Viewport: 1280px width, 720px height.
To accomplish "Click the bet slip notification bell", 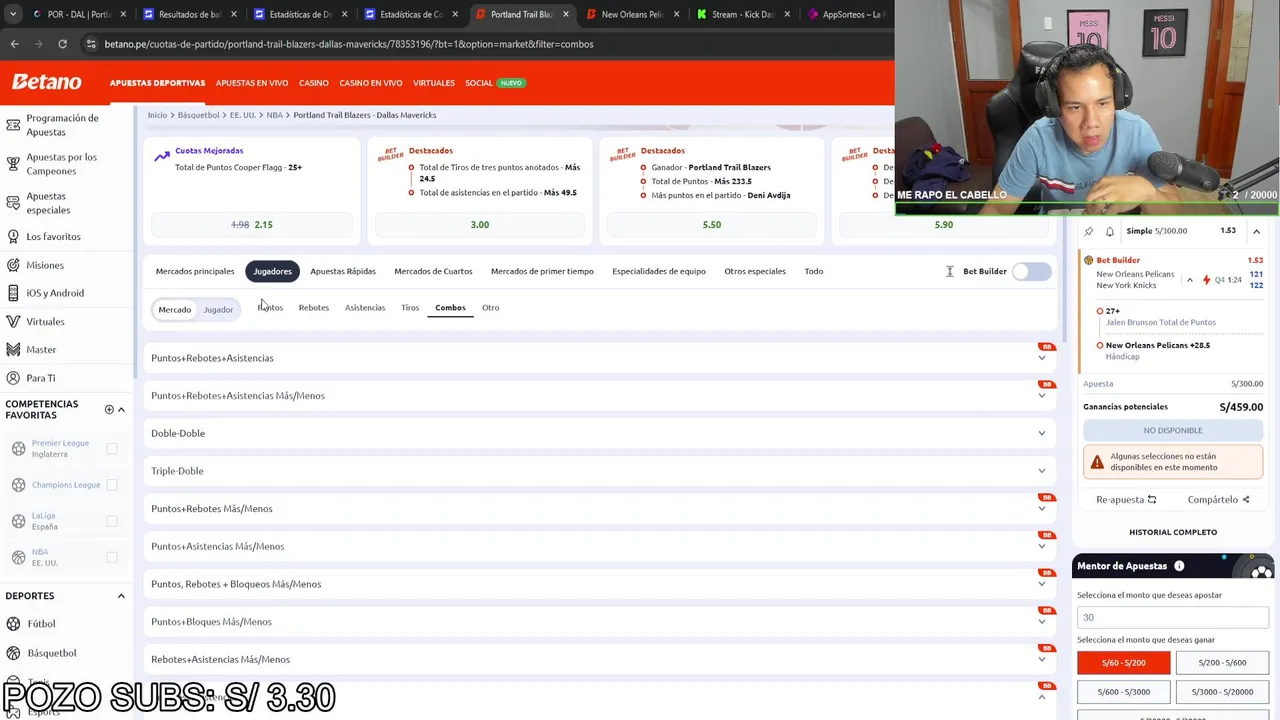I will [1109, 231].
